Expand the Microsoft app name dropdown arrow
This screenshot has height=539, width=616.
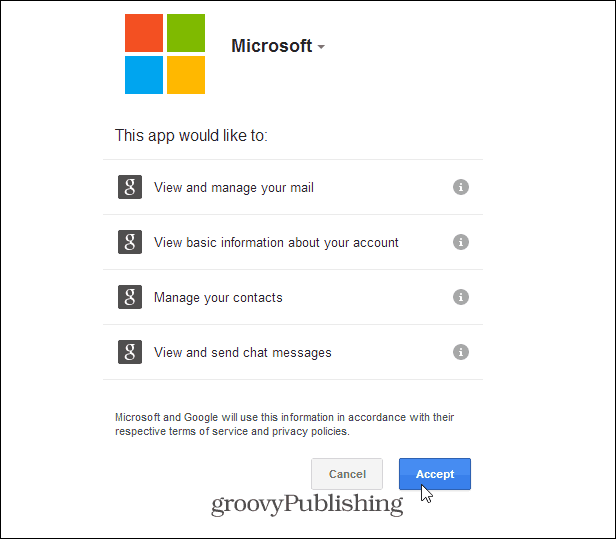pos(321,47)
